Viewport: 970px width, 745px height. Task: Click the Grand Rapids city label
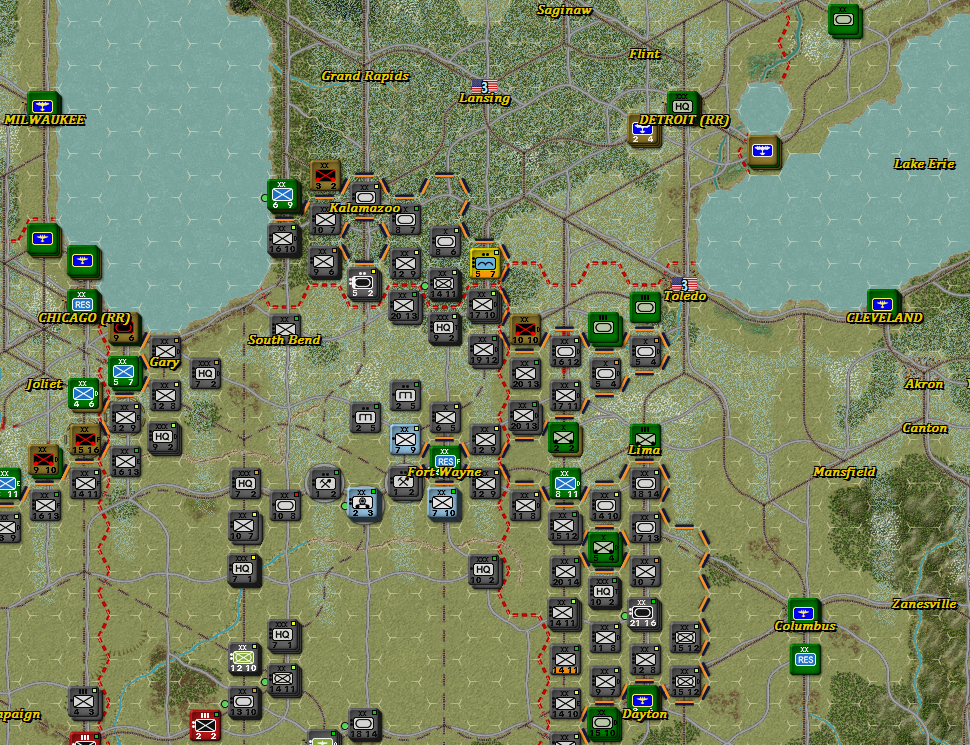tap(365, 76)
